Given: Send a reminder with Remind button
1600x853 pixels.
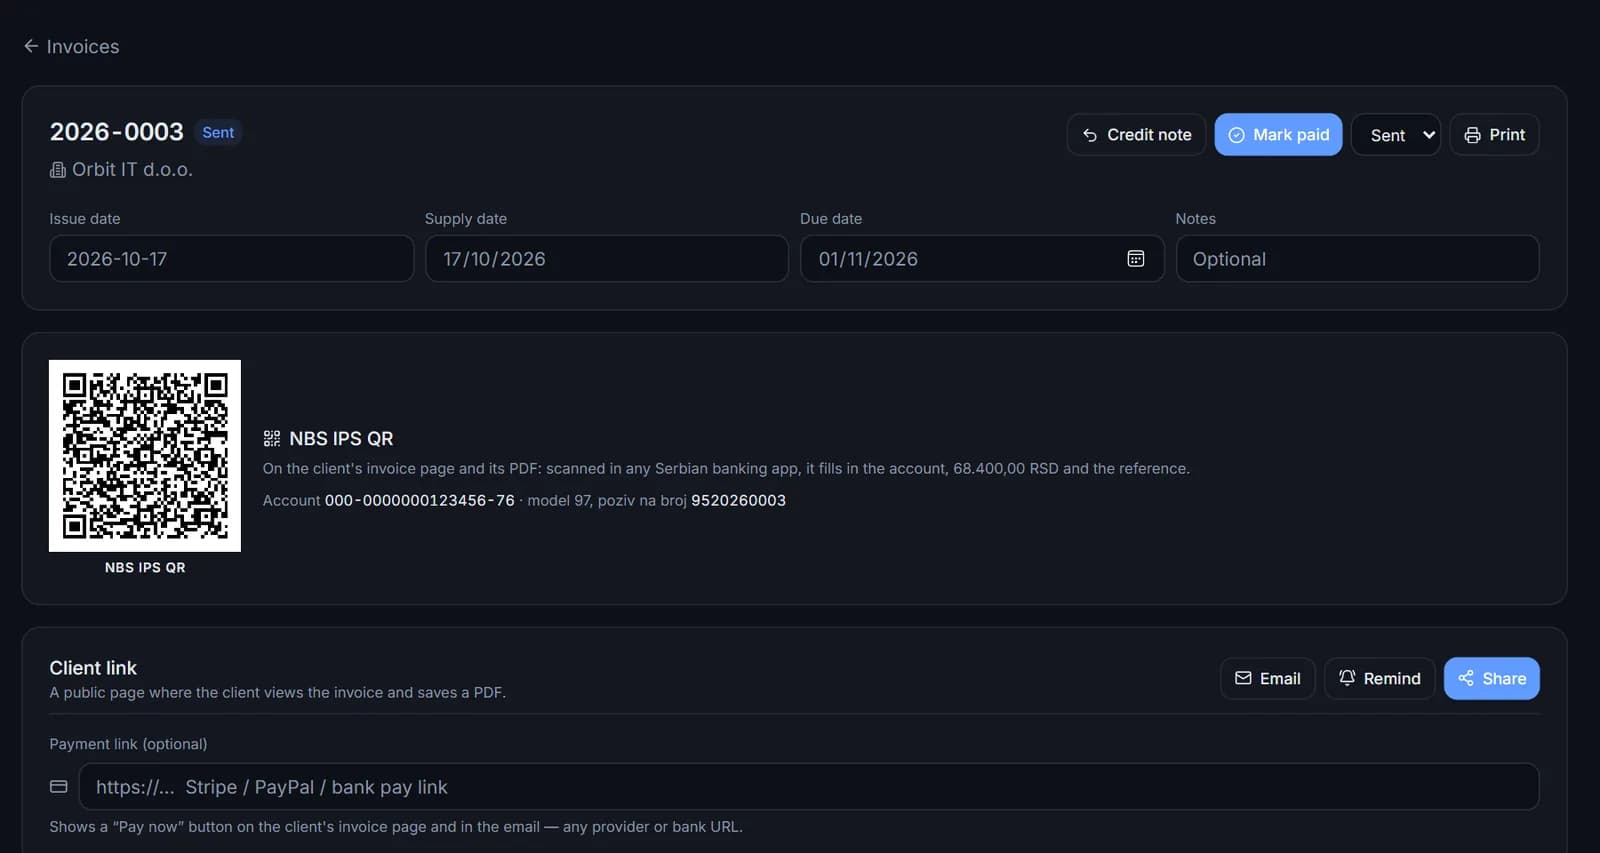Looking at the screenshot, I should click(1379, 679).
